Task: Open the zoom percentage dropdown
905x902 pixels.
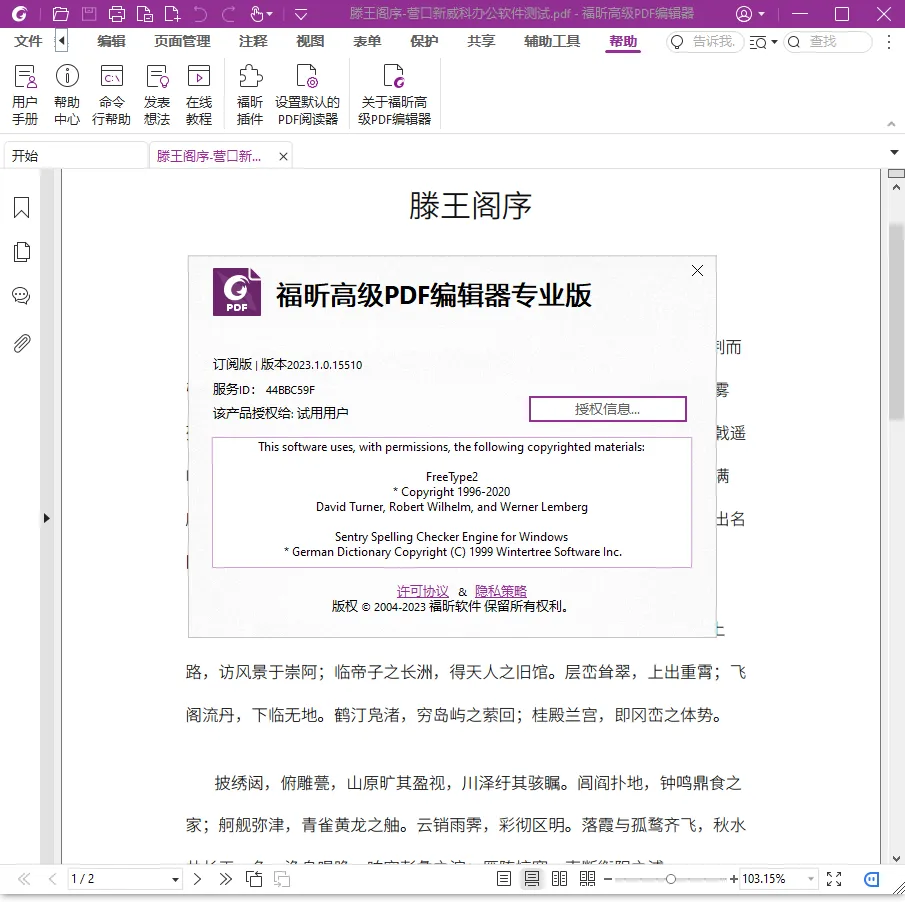Action: coord(811,879)
